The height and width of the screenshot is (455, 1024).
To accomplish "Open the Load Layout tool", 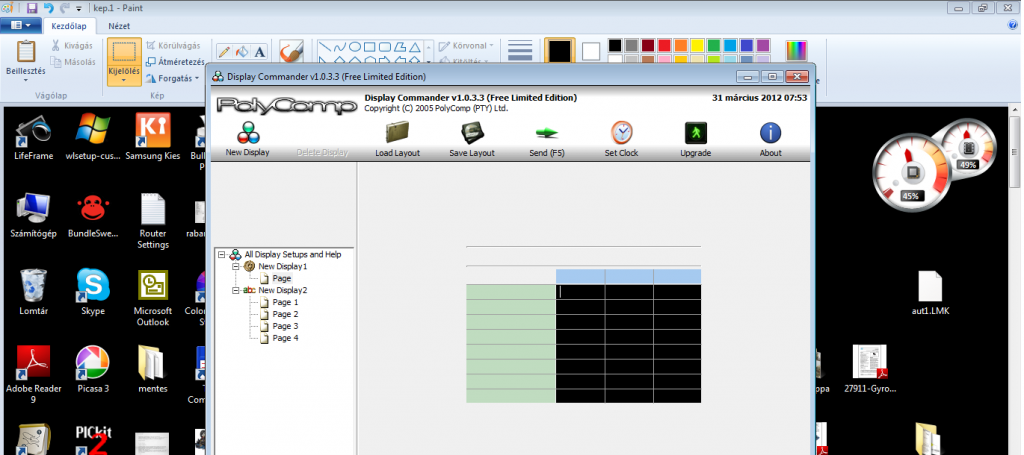I will pos(397,133).
